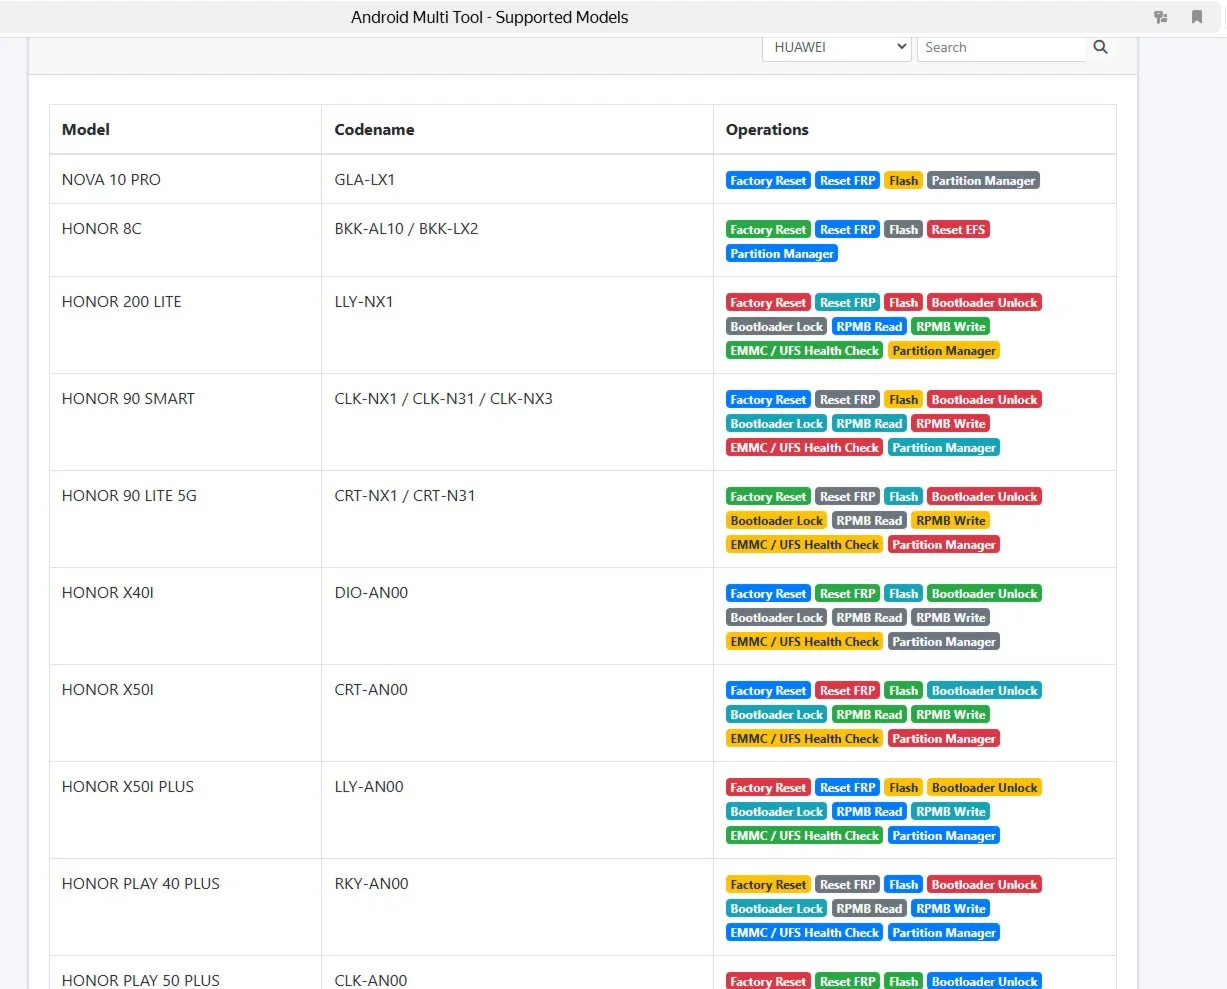Select Flash in the HONOR X50I row
This screenshot has height=989, width=1227.
(904, 691)
